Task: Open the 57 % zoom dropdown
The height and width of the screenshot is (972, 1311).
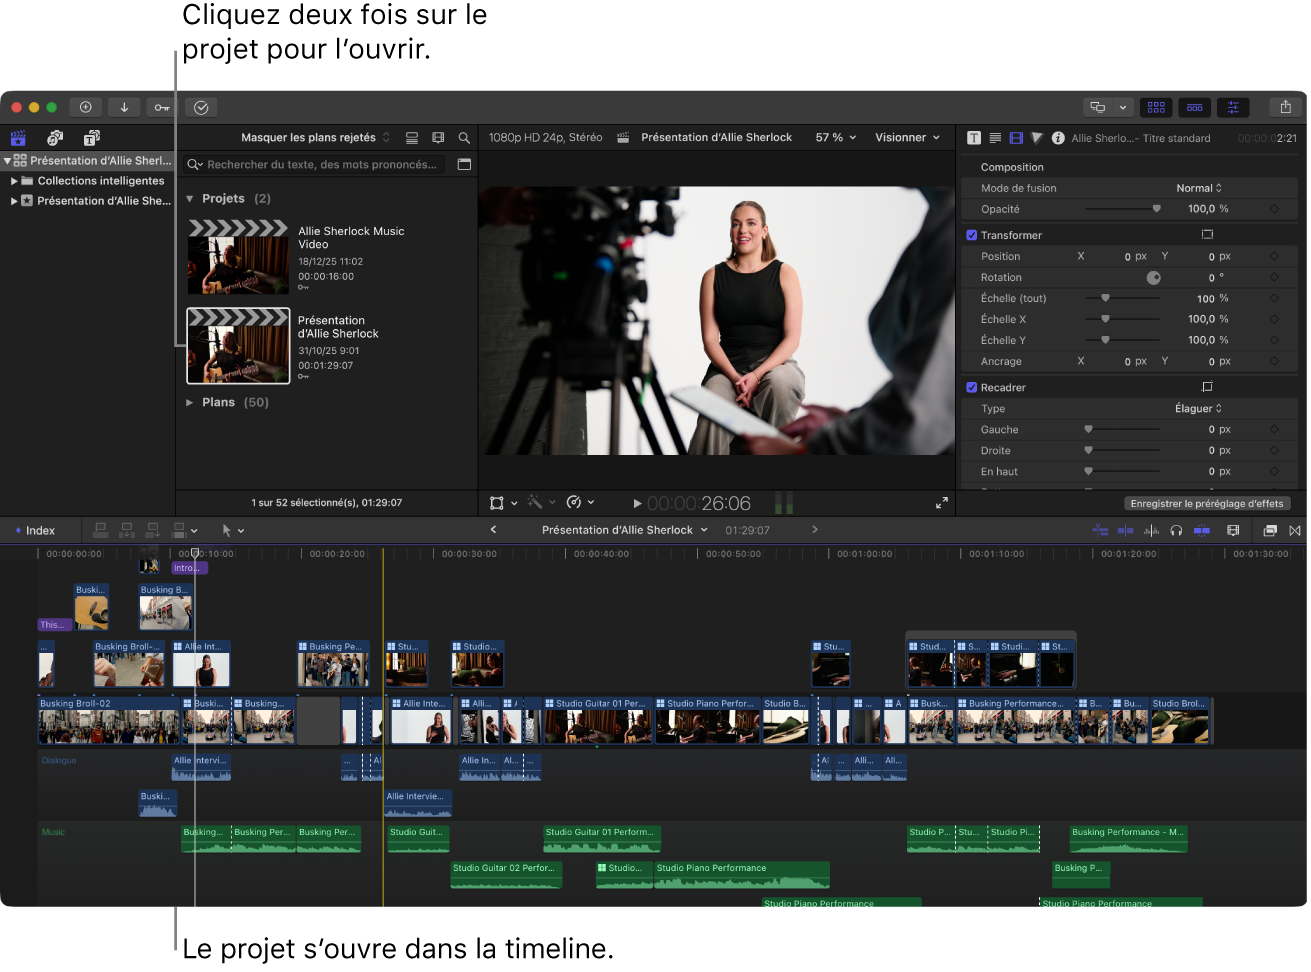Action: tap(835, 138)
